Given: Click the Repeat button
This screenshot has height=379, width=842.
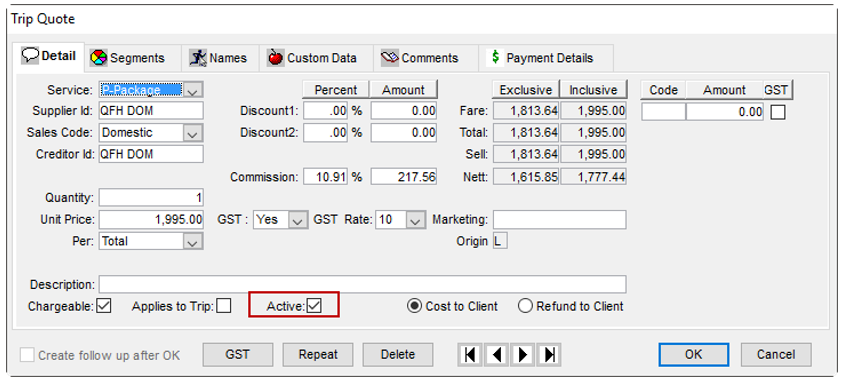Looking at the screenshot, I should 318,354.
